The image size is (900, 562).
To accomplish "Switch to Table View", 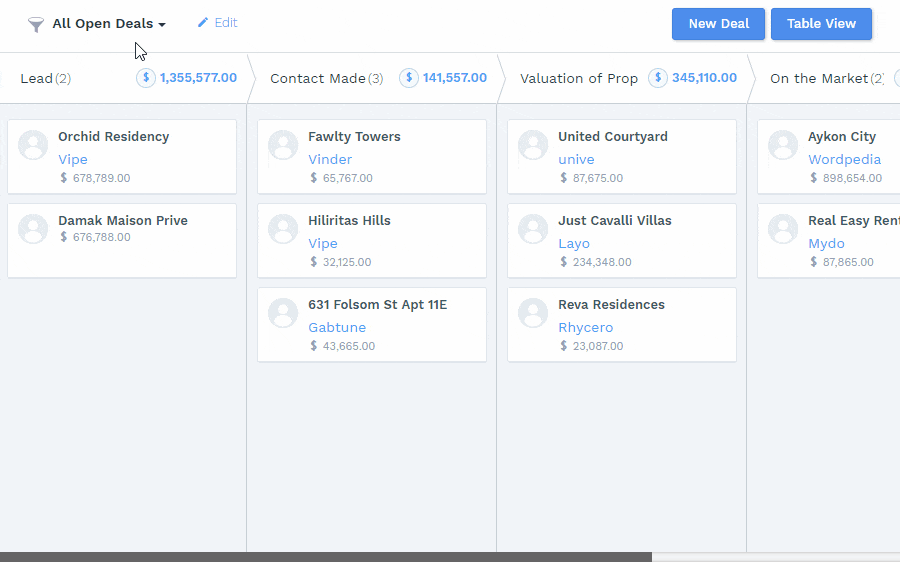I will click(821, 24).
